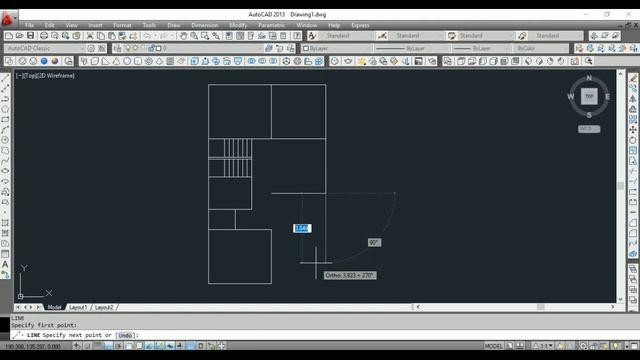Open the Modify menu

(238, 25)
